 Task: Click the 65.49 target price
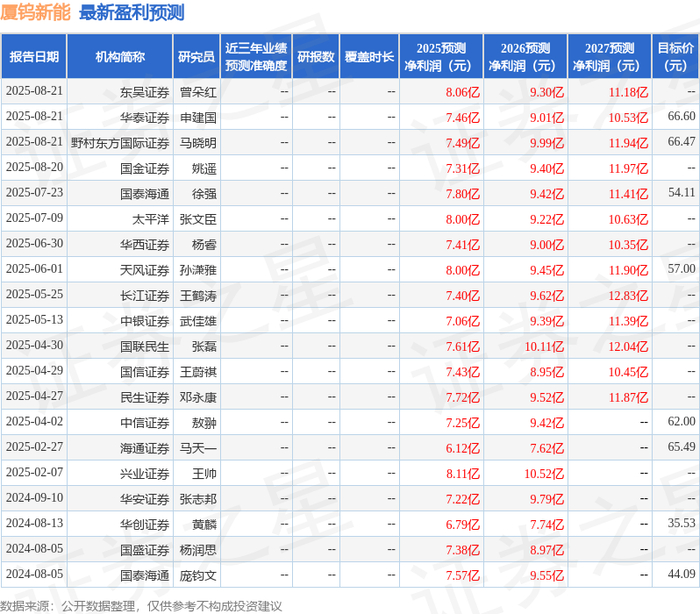(x=681, y=447)
